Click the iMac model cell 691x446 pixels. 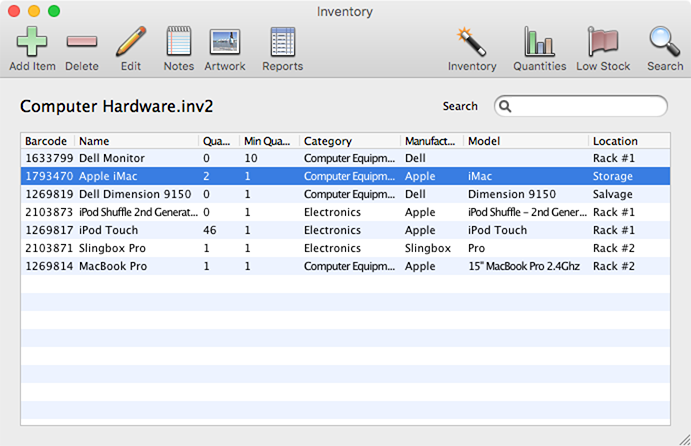479,176
